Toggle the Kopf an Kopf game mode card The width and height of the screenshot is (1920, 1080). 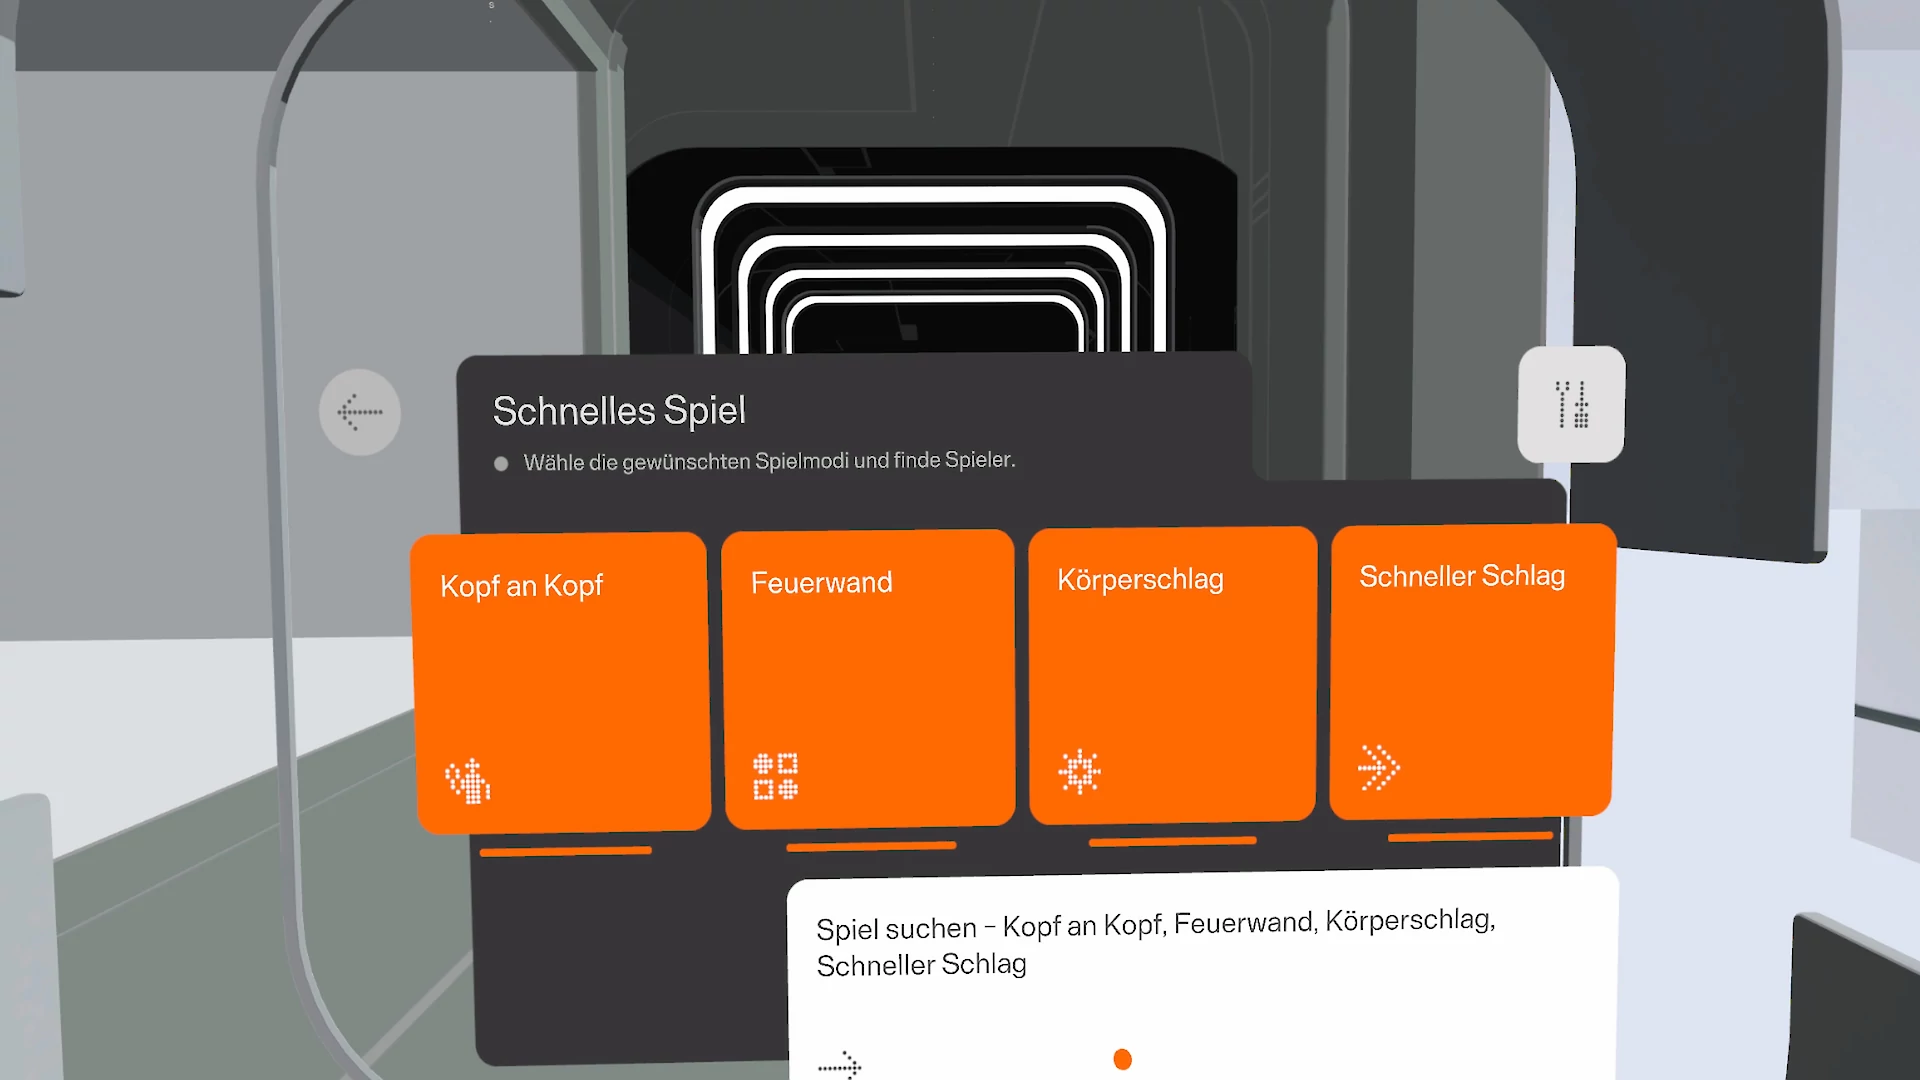point(562,683)
